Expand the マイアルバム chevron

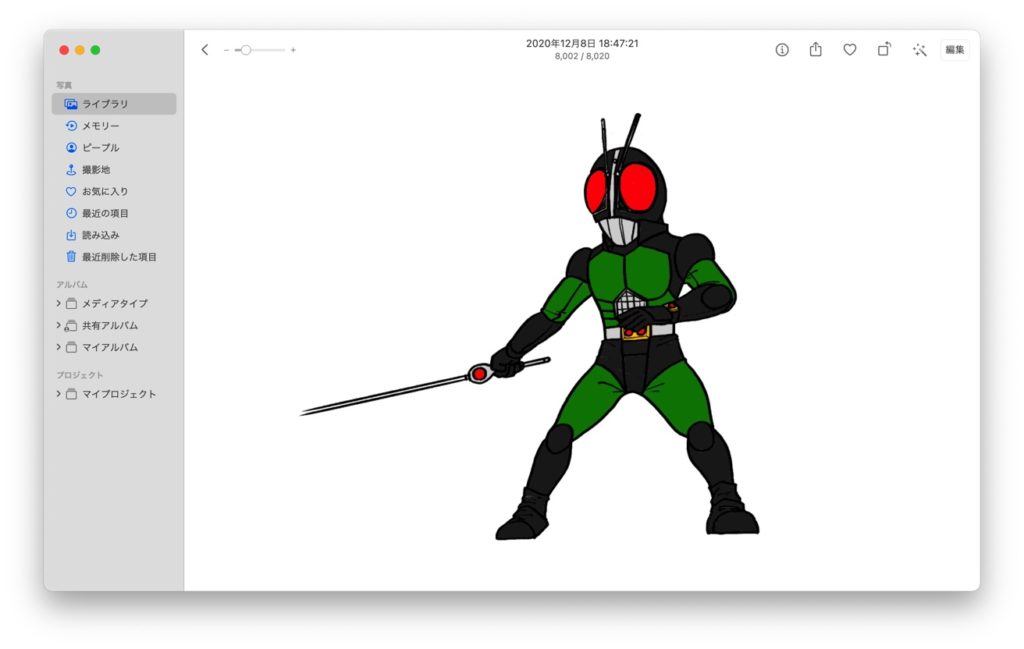click(58, 347)
